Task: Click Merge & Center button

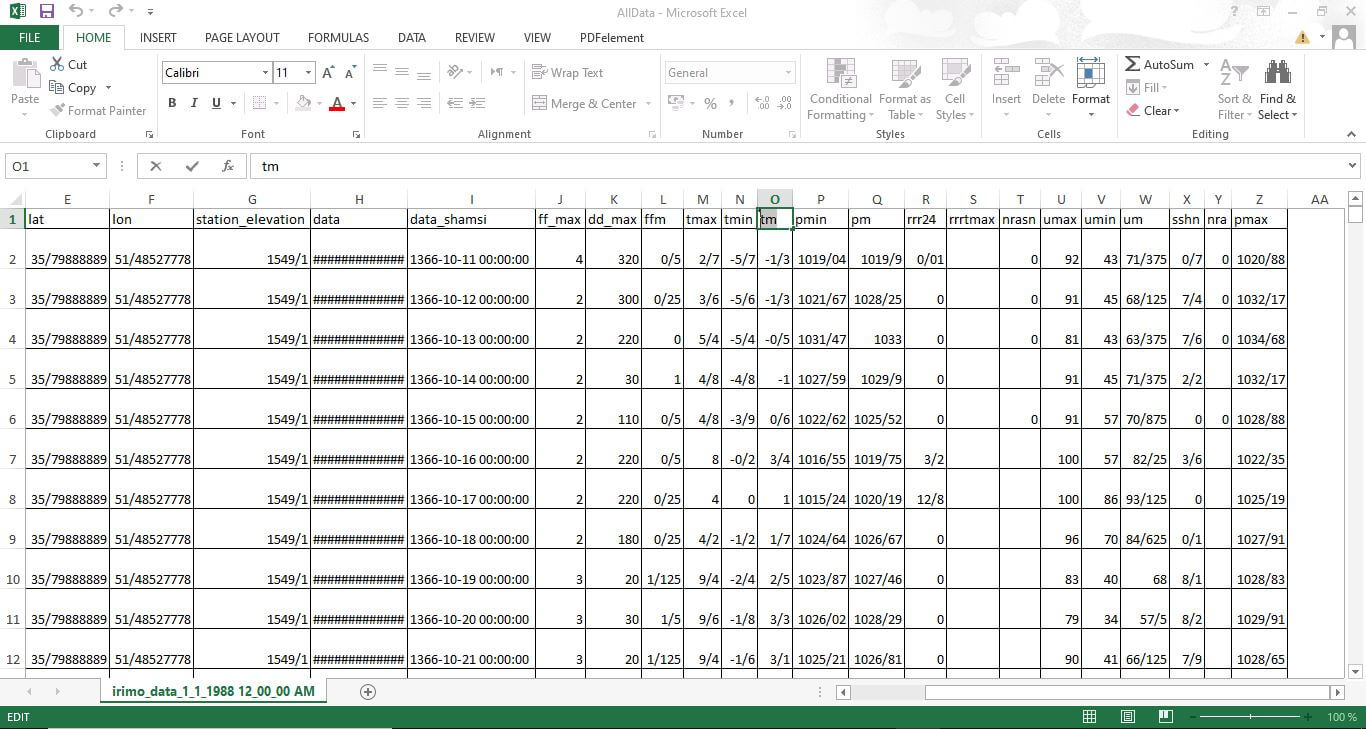Action: 584,104
